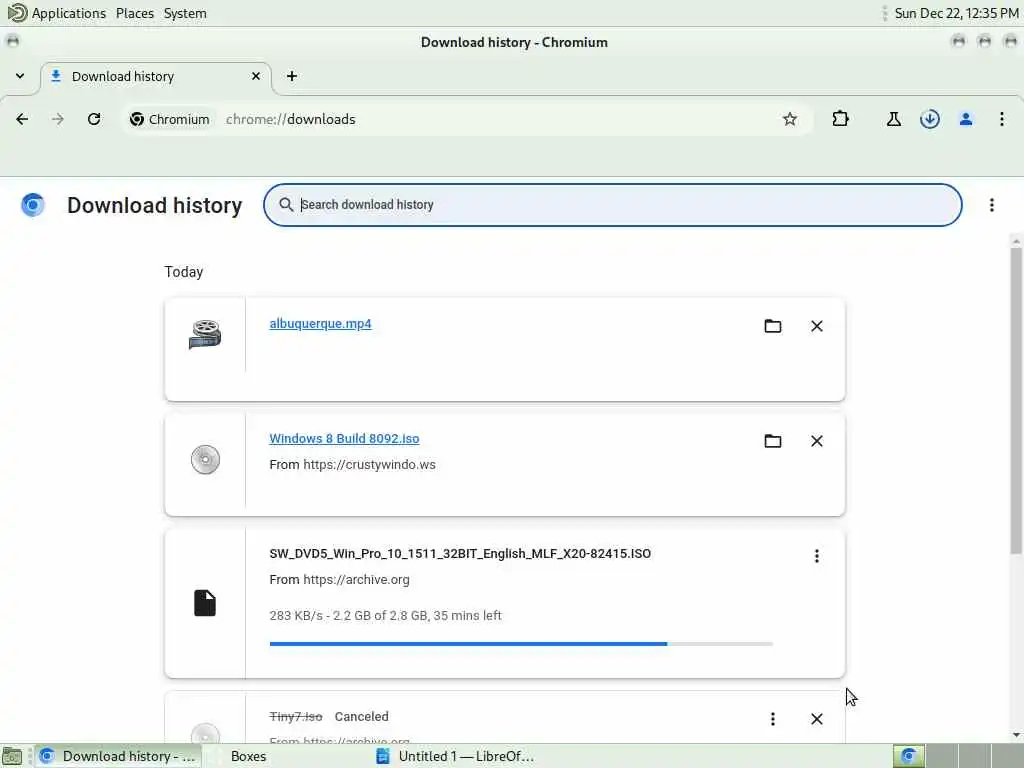Image resolution: width=1024 pixels, height=768 pixels.
Task: Click the show desktop icon in bottom panel
Action: [12, 756]
